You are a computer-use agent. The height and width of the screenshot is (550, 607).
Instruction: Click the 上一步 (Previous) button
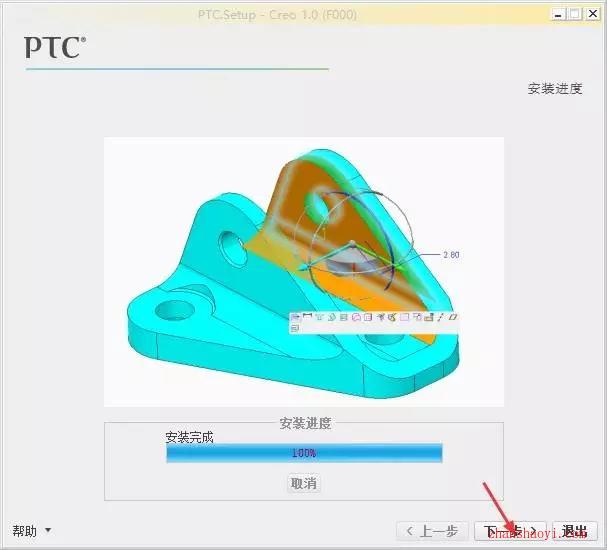(x=432, y=531)
